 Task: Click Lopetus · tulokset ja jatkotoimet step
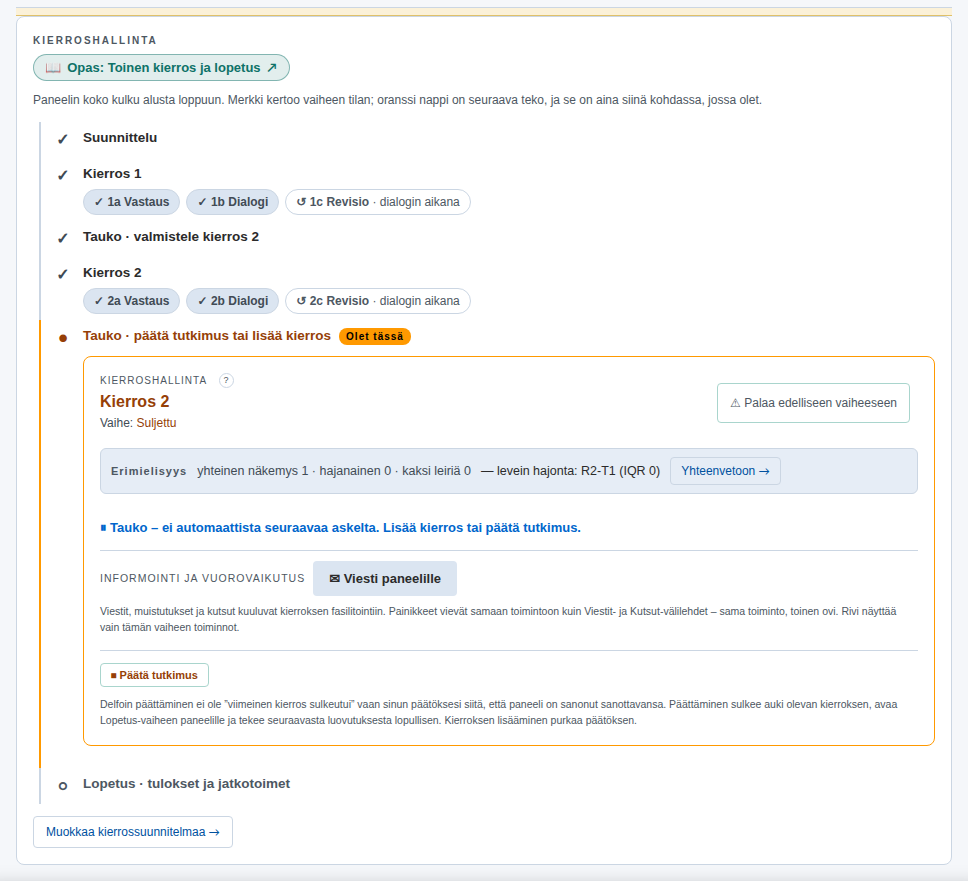(186, 784)
